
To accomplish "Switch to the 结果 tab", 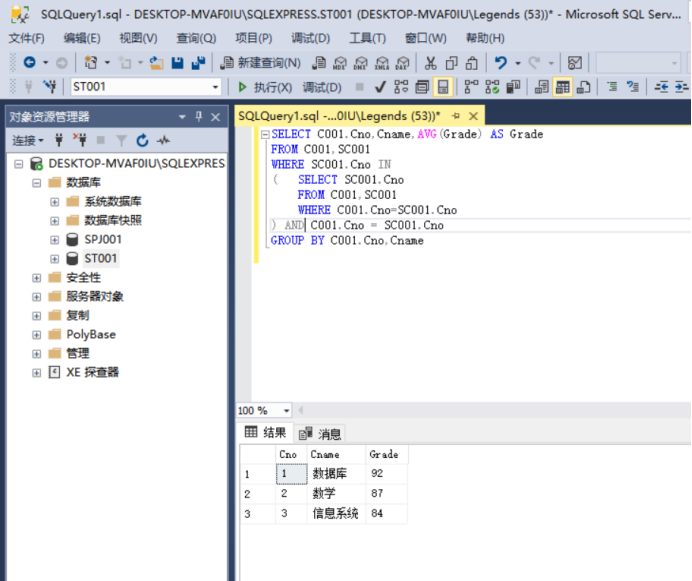I will [266, 432].
